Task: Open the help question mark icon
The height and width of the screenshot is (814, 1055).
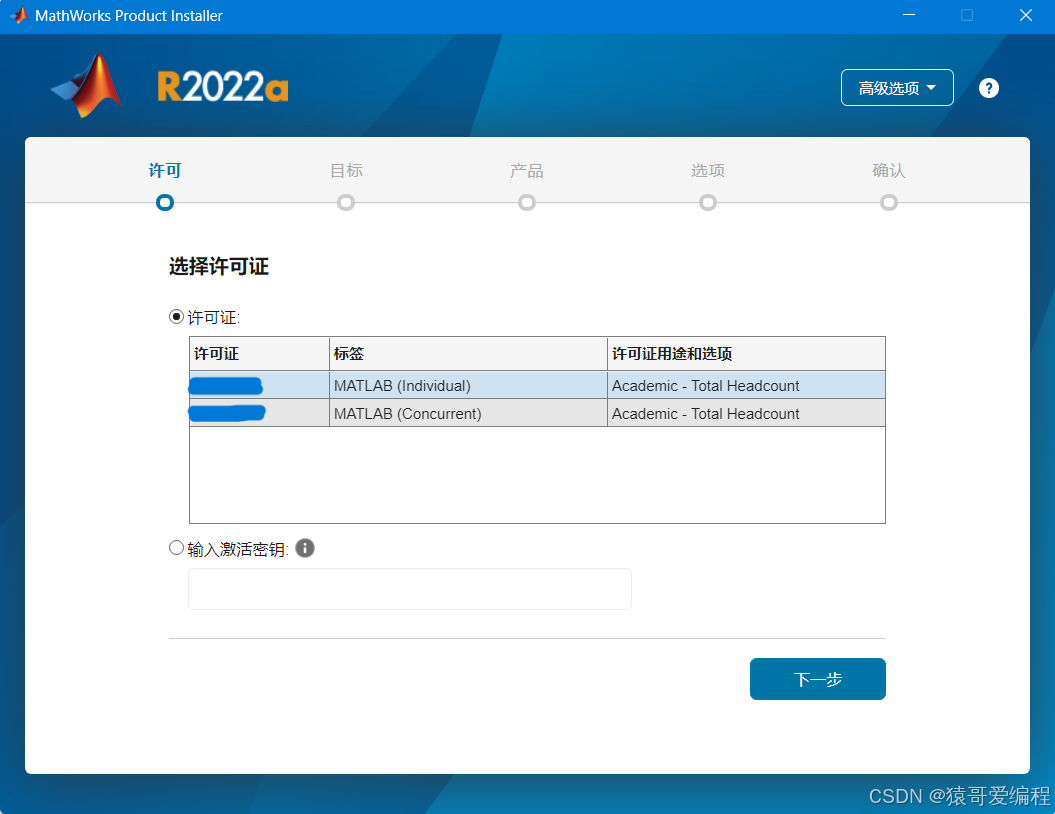Action: tap(988, 88)
